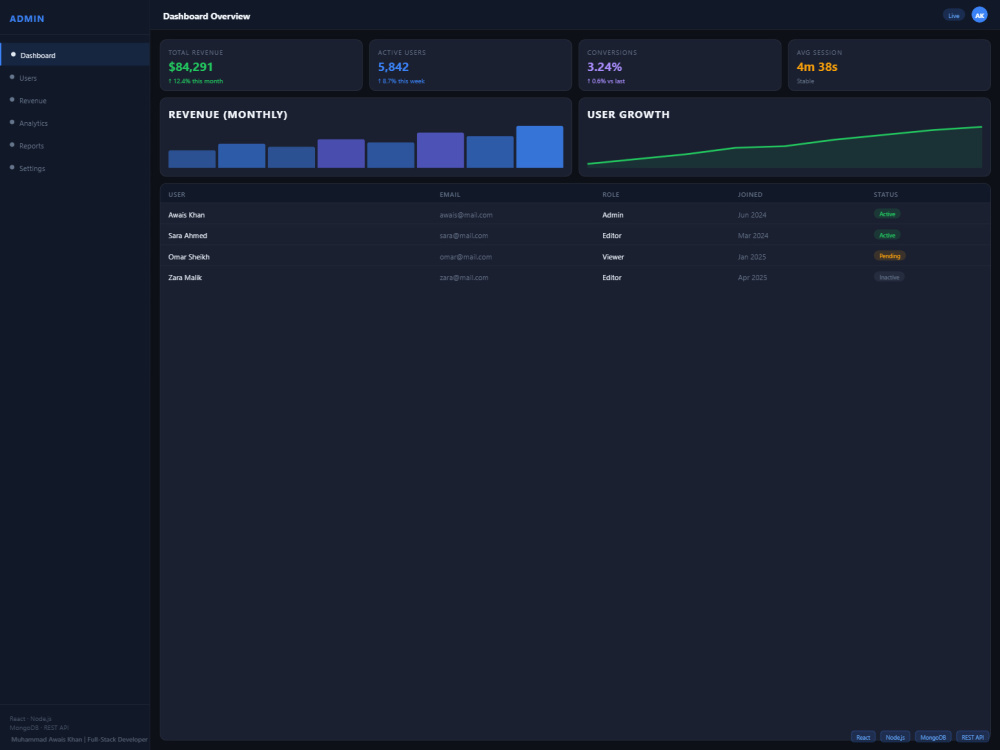Viewport: 1000px width, 750px height.
Task: Click the Total Revenue $84,291 card
Action: 261,65
